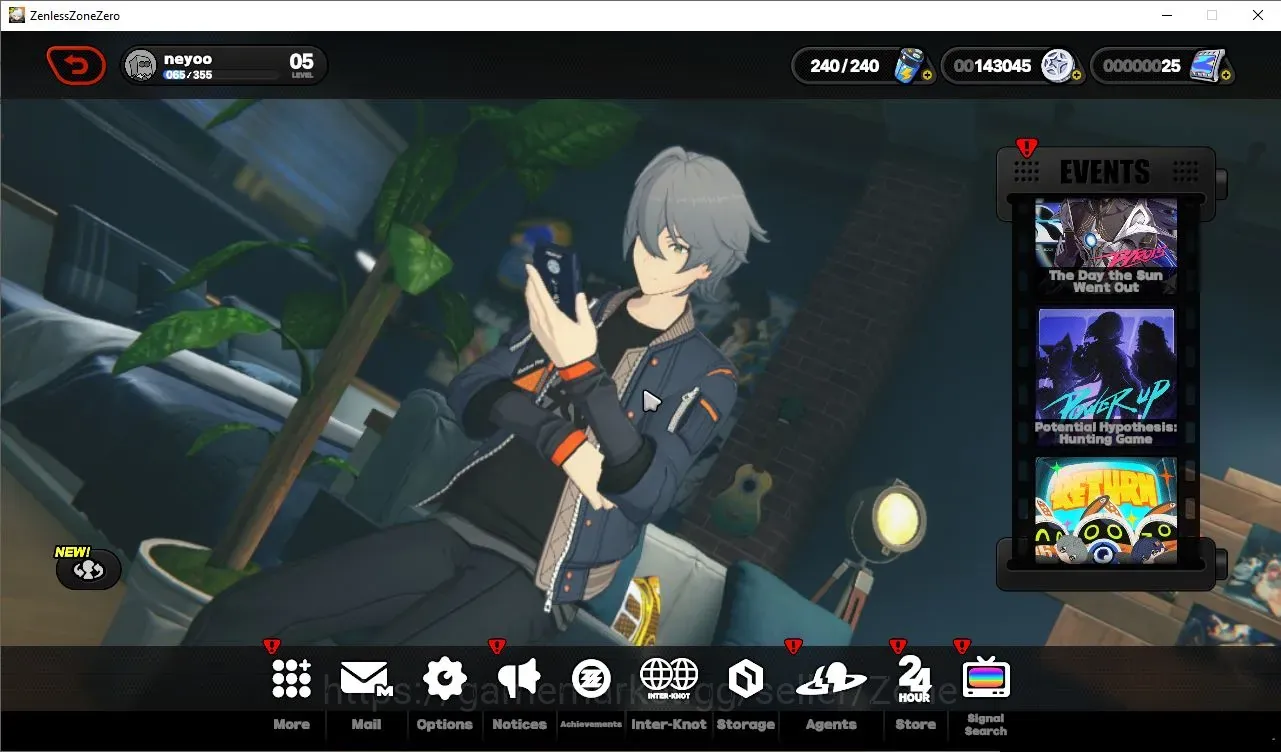Image resolution: width=1281 pixels, height=752 pixels.
Task: Click the EVENTS panel header
Action: (x=1105, y=171)
